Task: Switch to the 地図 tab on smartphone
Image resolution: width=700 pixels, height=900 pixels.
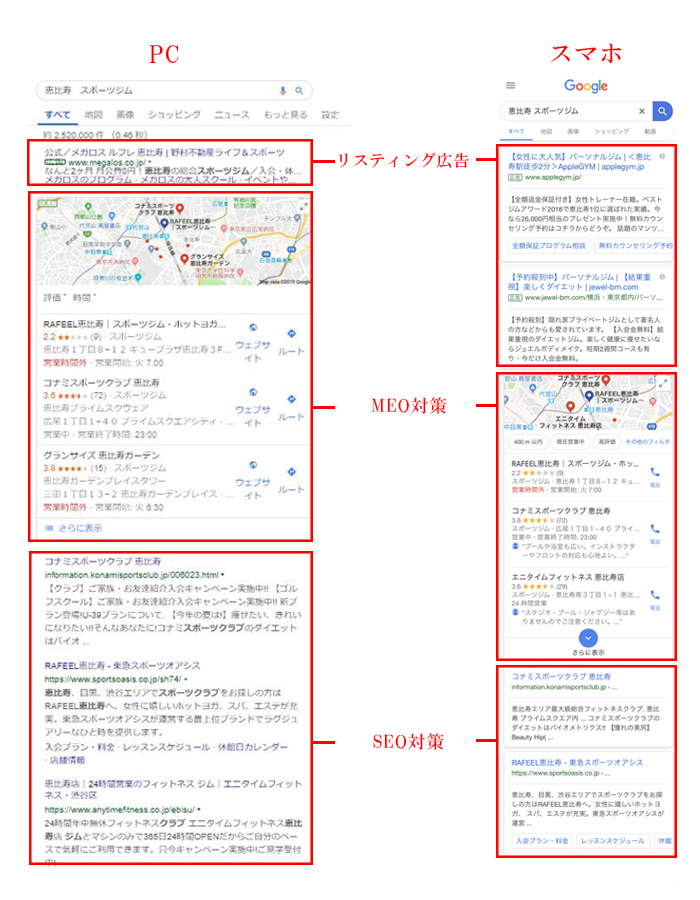Action: click(x=546, y=131)
